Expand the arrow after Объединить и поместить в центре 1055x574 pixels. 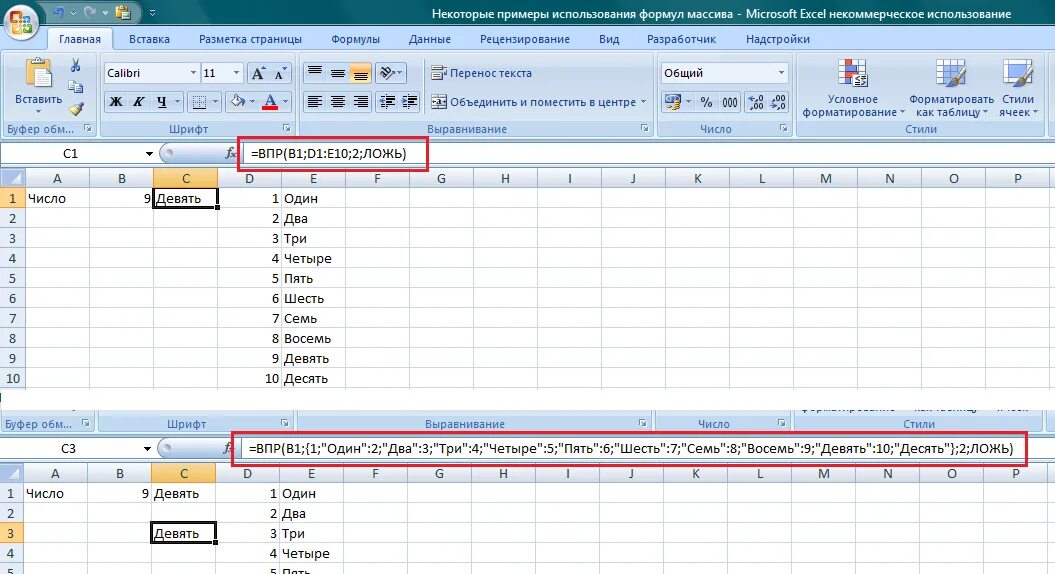(643, 102)
